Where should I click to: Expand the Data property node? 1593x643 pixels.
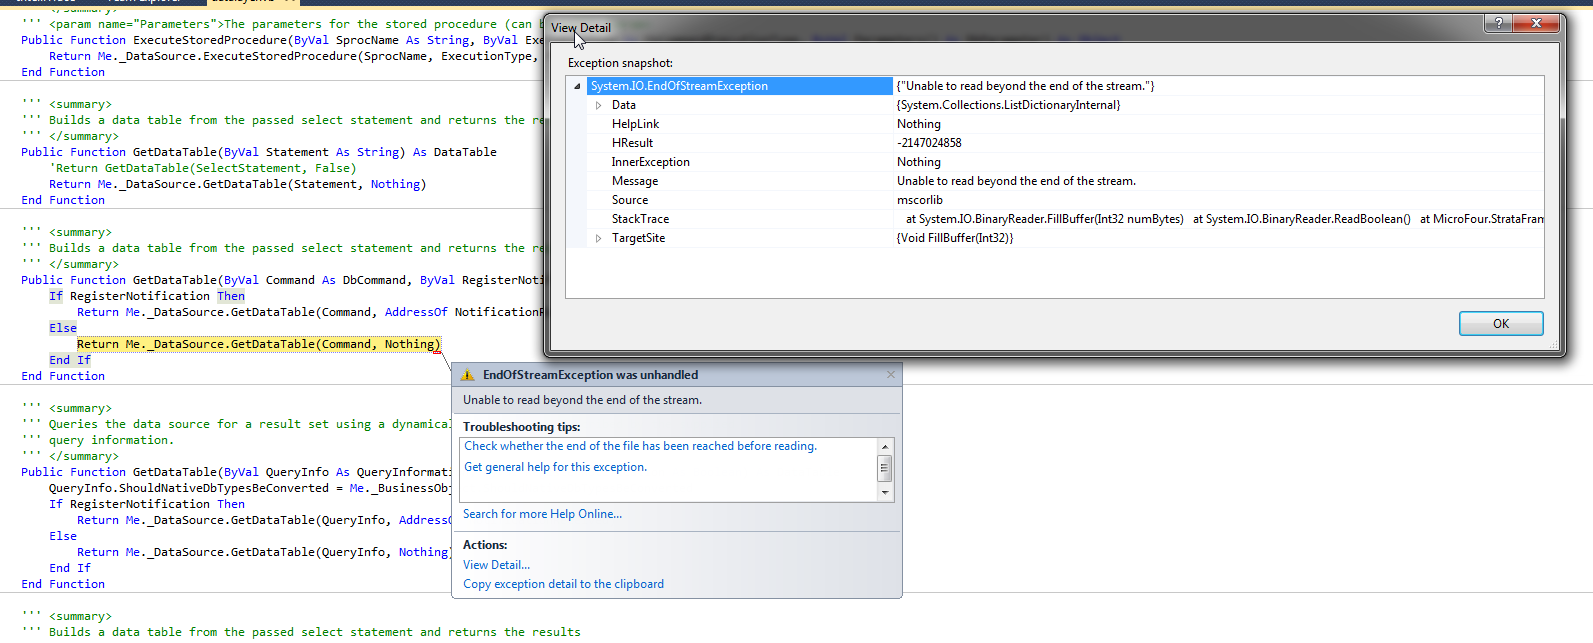599,105
